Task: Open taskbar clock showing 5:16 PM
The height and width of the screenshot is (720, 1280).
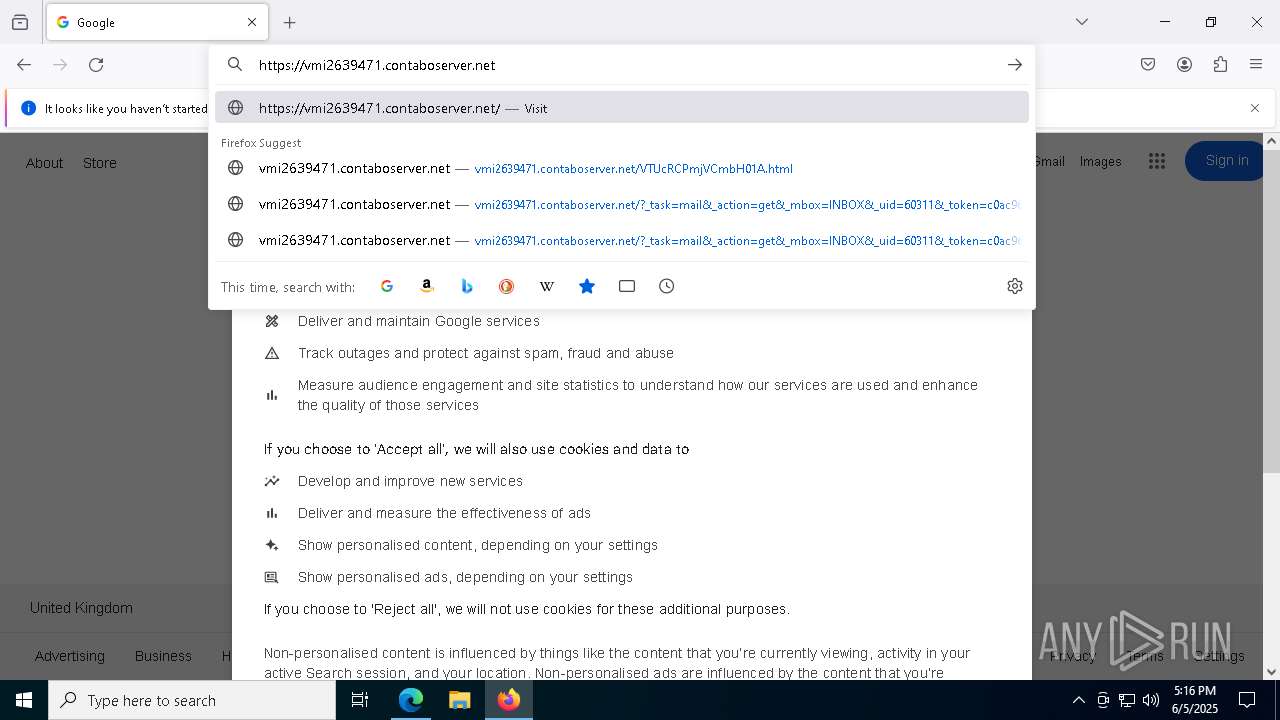Action: (1195, 700)
